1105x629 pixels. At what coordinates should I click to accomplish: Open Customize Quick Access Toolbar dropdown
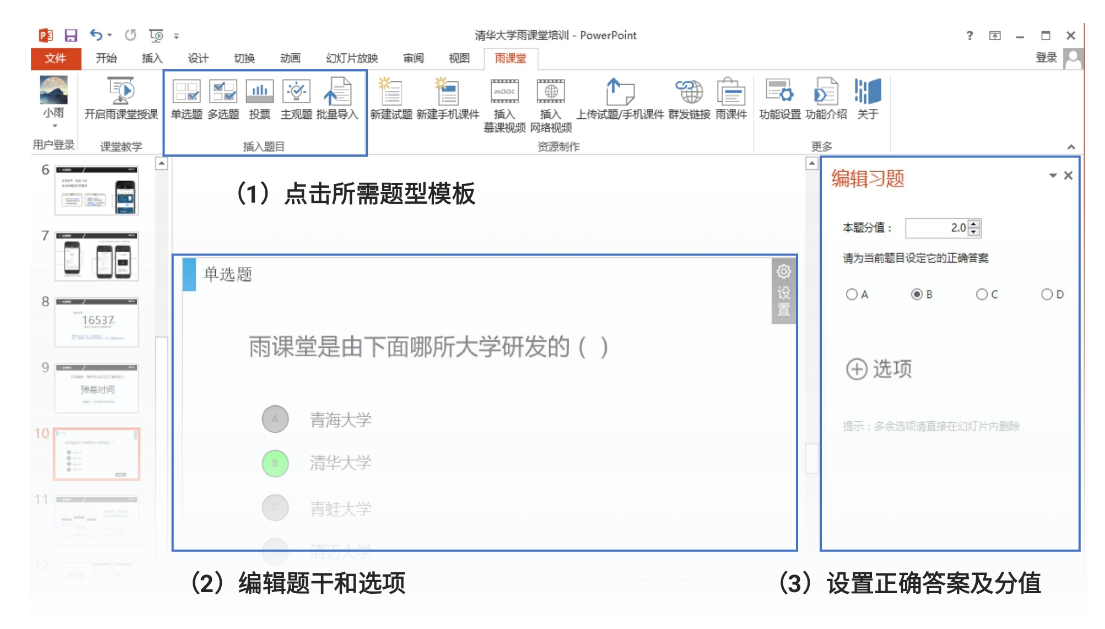click(176, 36)
